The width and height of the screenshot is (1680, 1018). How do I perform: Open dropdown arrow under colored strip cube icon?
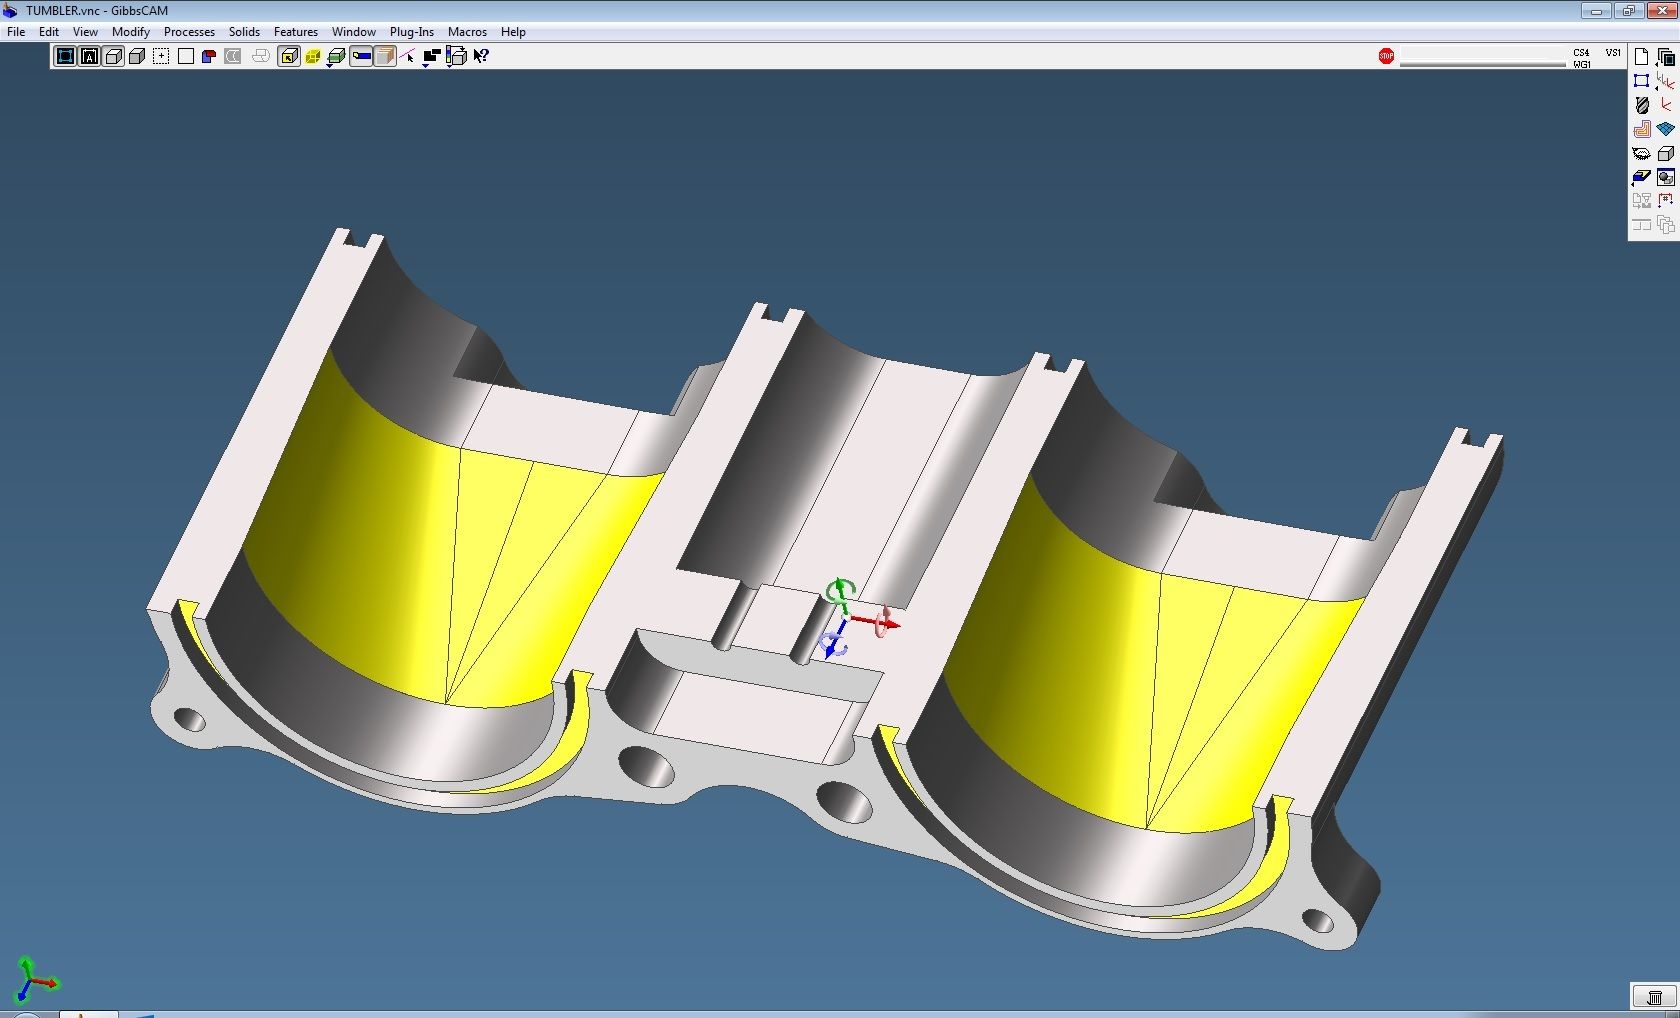[450, 65]
